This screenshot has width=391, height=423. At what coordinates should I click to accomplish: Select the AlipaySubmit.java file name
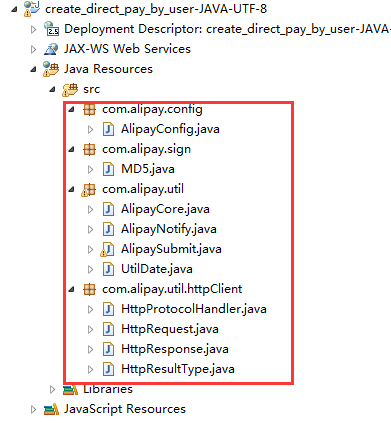coord(171,249)
